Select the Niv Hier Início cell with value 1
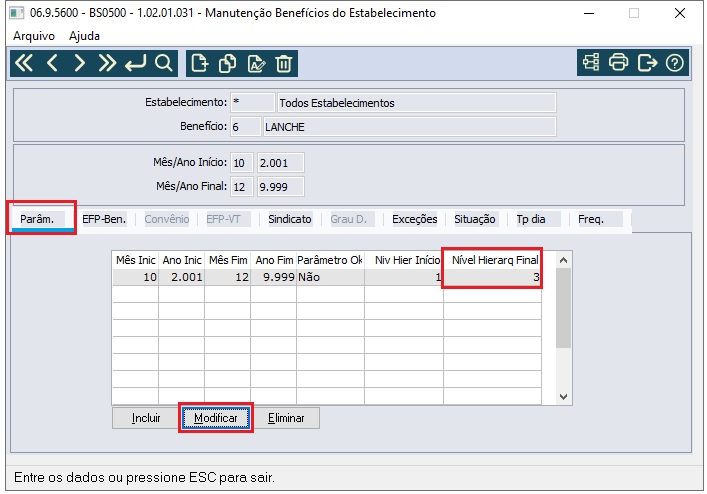Viewport: 707px width, 494px height. coord(404,277)
